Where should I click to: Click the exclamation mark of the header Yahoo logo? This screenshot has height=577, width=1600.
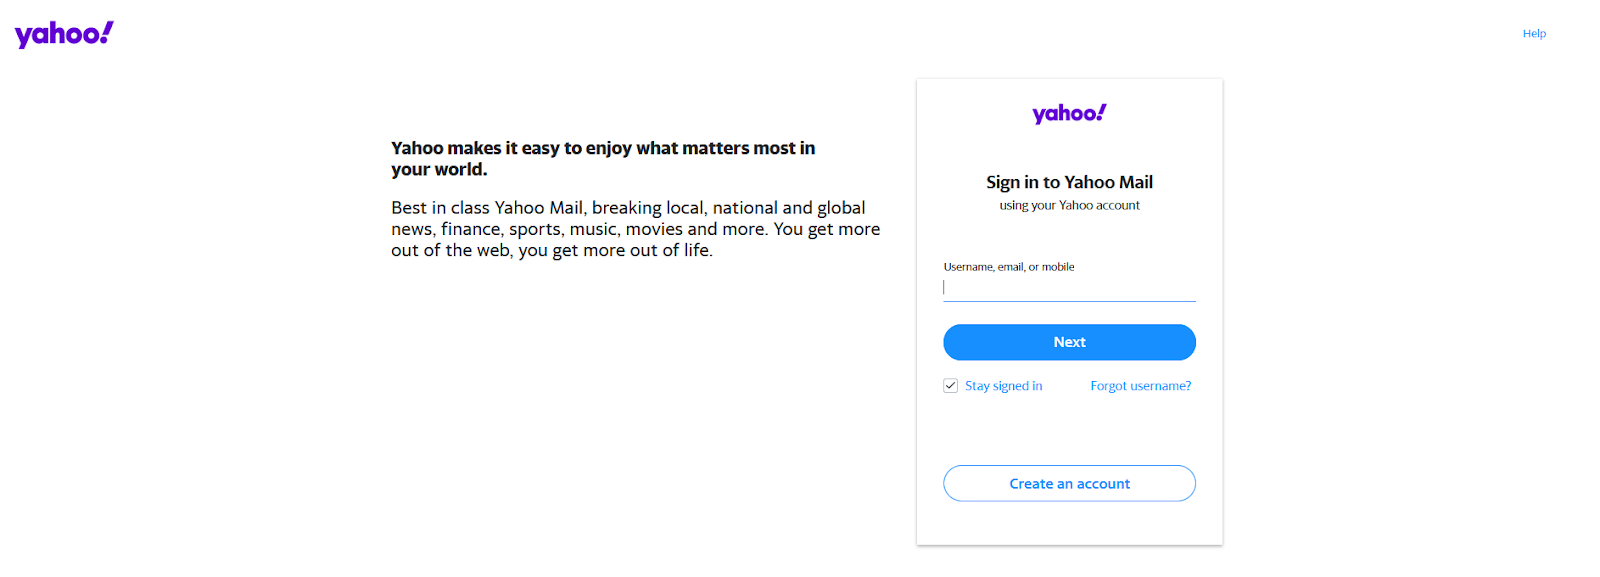point(107,32)
